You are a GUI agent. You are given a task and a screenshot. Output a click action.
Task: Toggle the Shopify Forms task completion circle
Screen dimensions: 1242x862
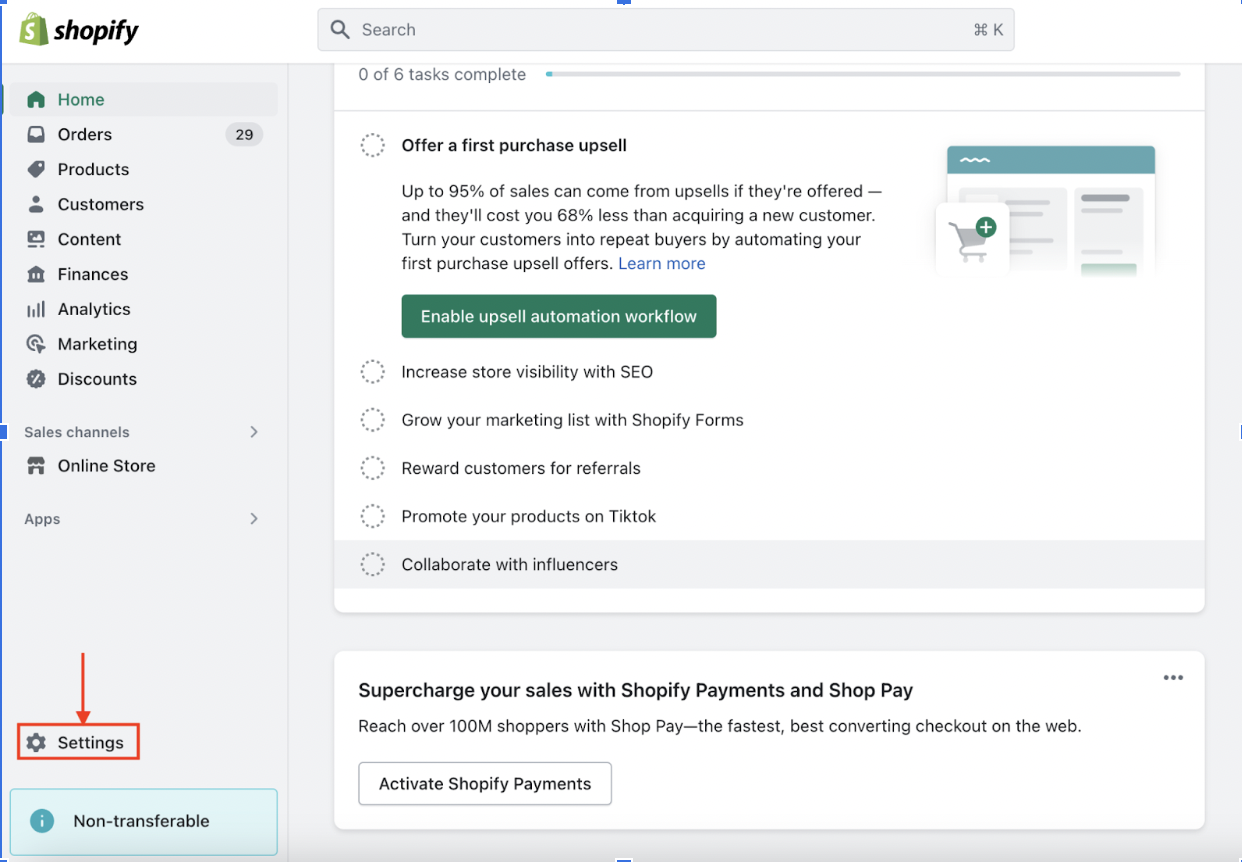pyautogui.click(x=372, y=420)
